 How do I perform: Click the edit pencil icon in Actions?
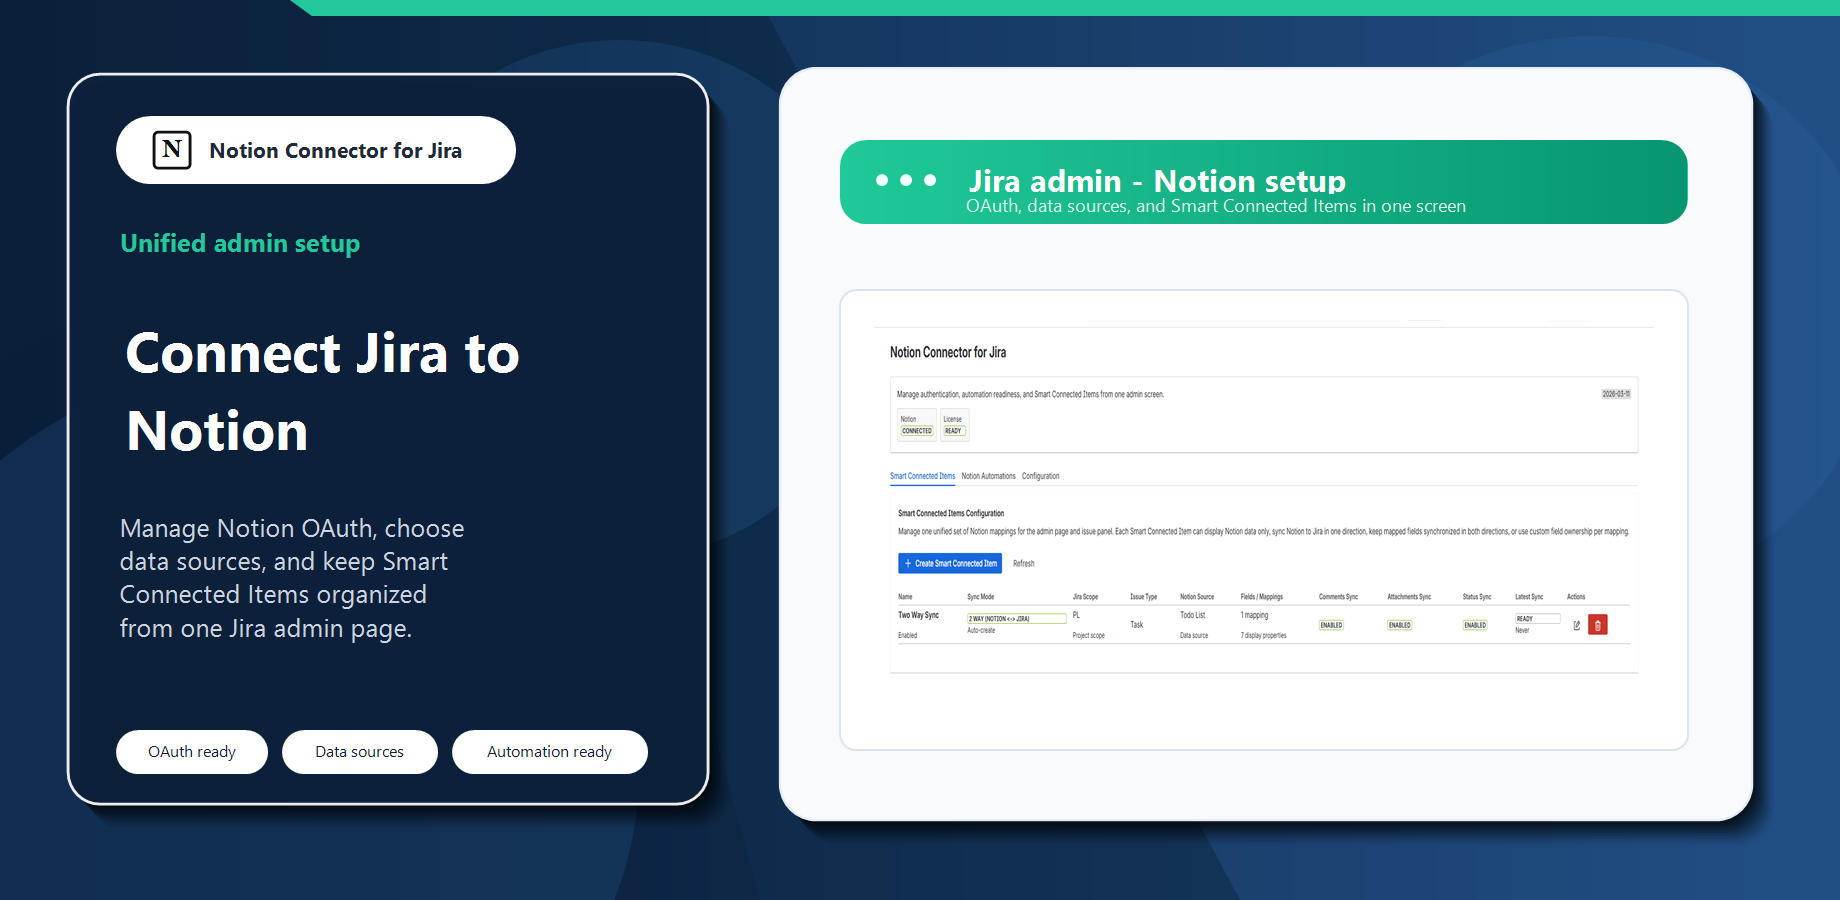(1577, 625)
